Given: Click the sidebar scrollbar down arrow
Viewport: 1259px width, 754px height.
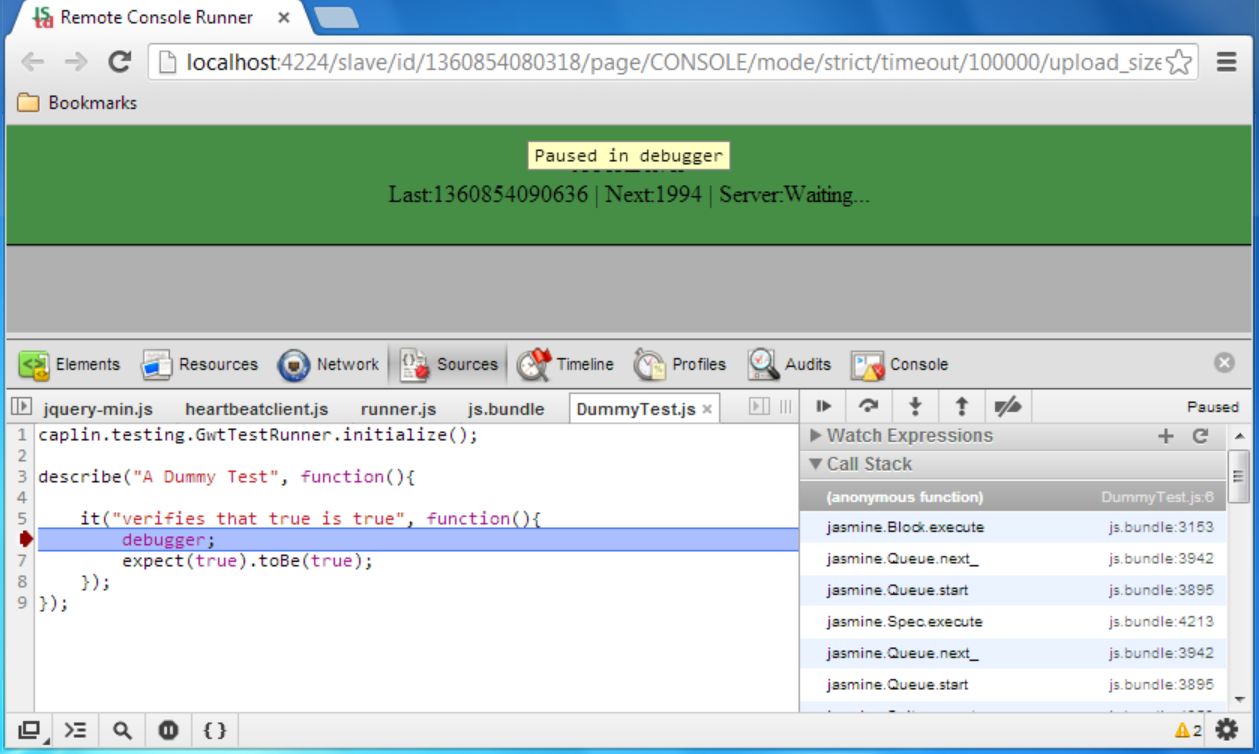Looking at the screenshot, I should [x=1241, y=700].
